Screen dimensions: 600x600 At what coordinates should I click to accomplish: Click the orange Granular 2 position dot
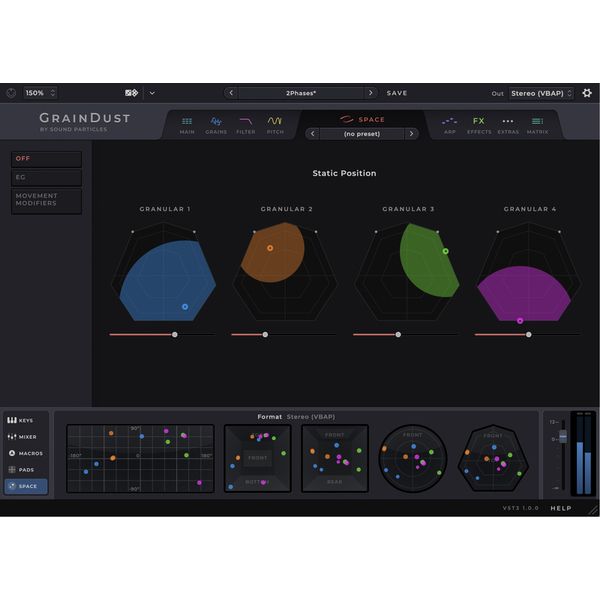point(270,248)
